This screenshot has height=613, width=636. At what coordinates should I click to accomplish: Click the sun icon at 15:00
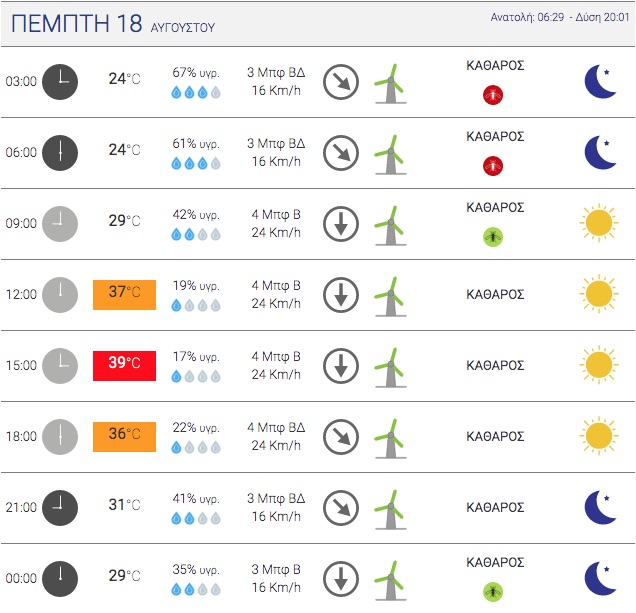coord(599,364)
